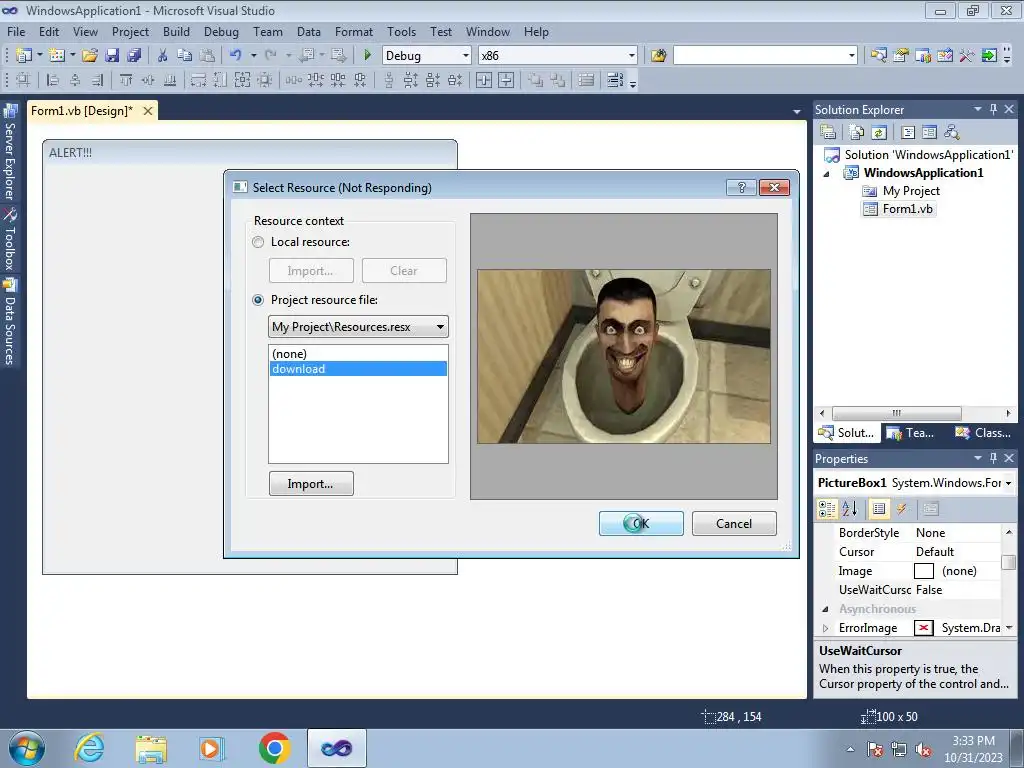
Task: Select the Local resource radio button
Action: [x=258, y=242]
